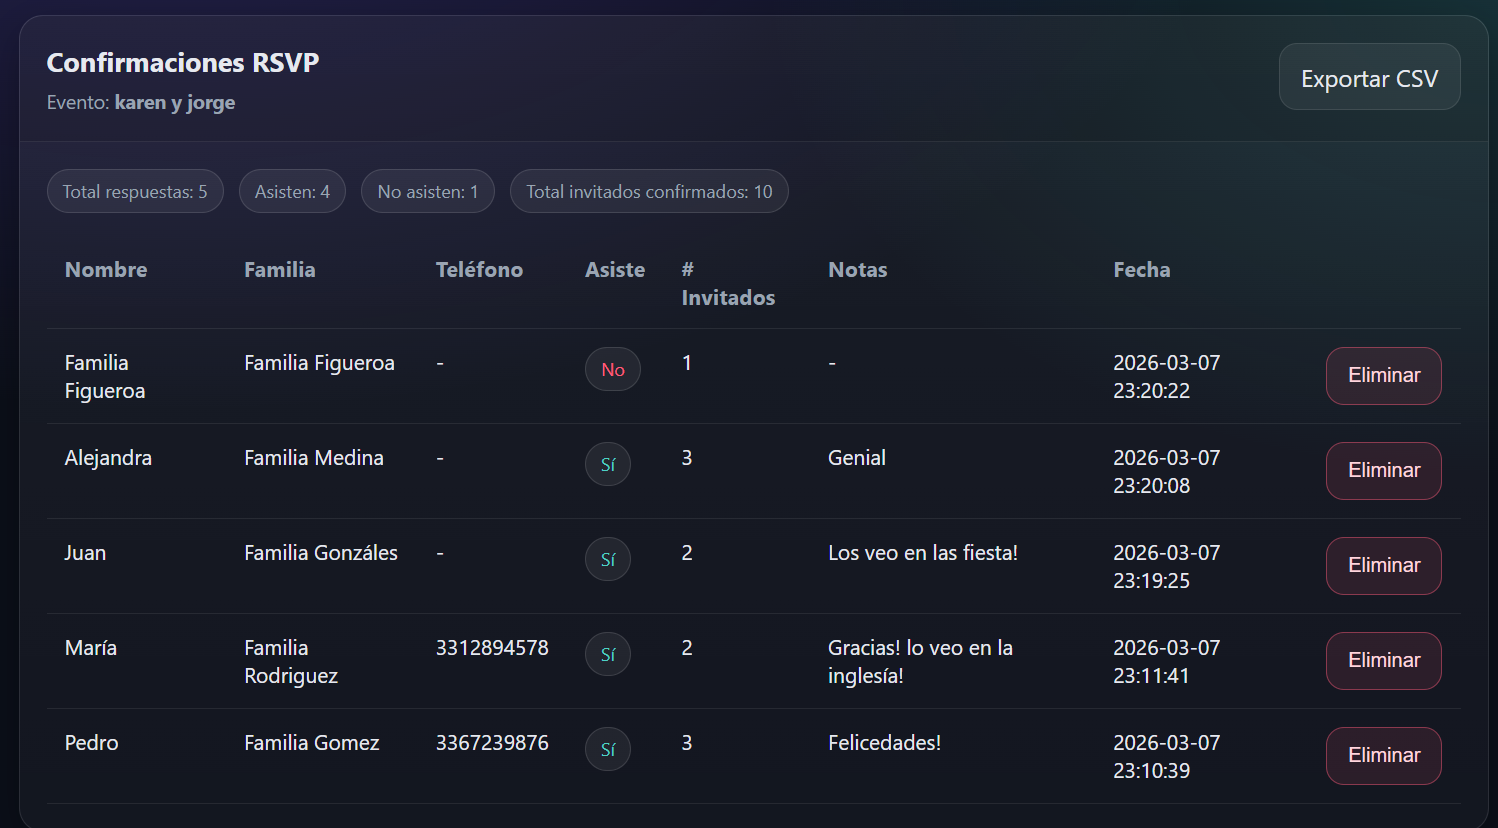Click phone number 3312894578
Image resolution: width=1498 pixels, height=828 pixels.
492,648
